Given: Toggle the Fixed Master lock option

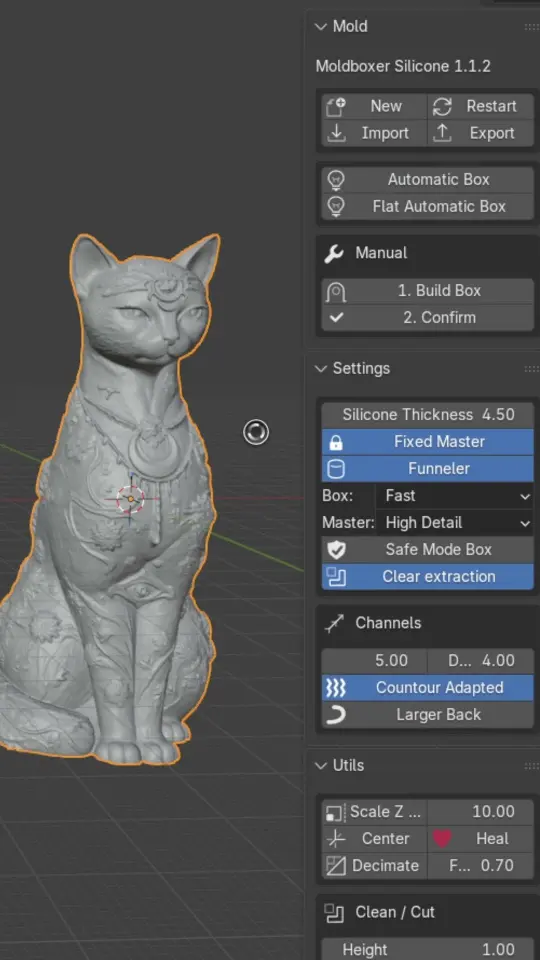Looking at the screenshot, I should (x=427, y=442).
